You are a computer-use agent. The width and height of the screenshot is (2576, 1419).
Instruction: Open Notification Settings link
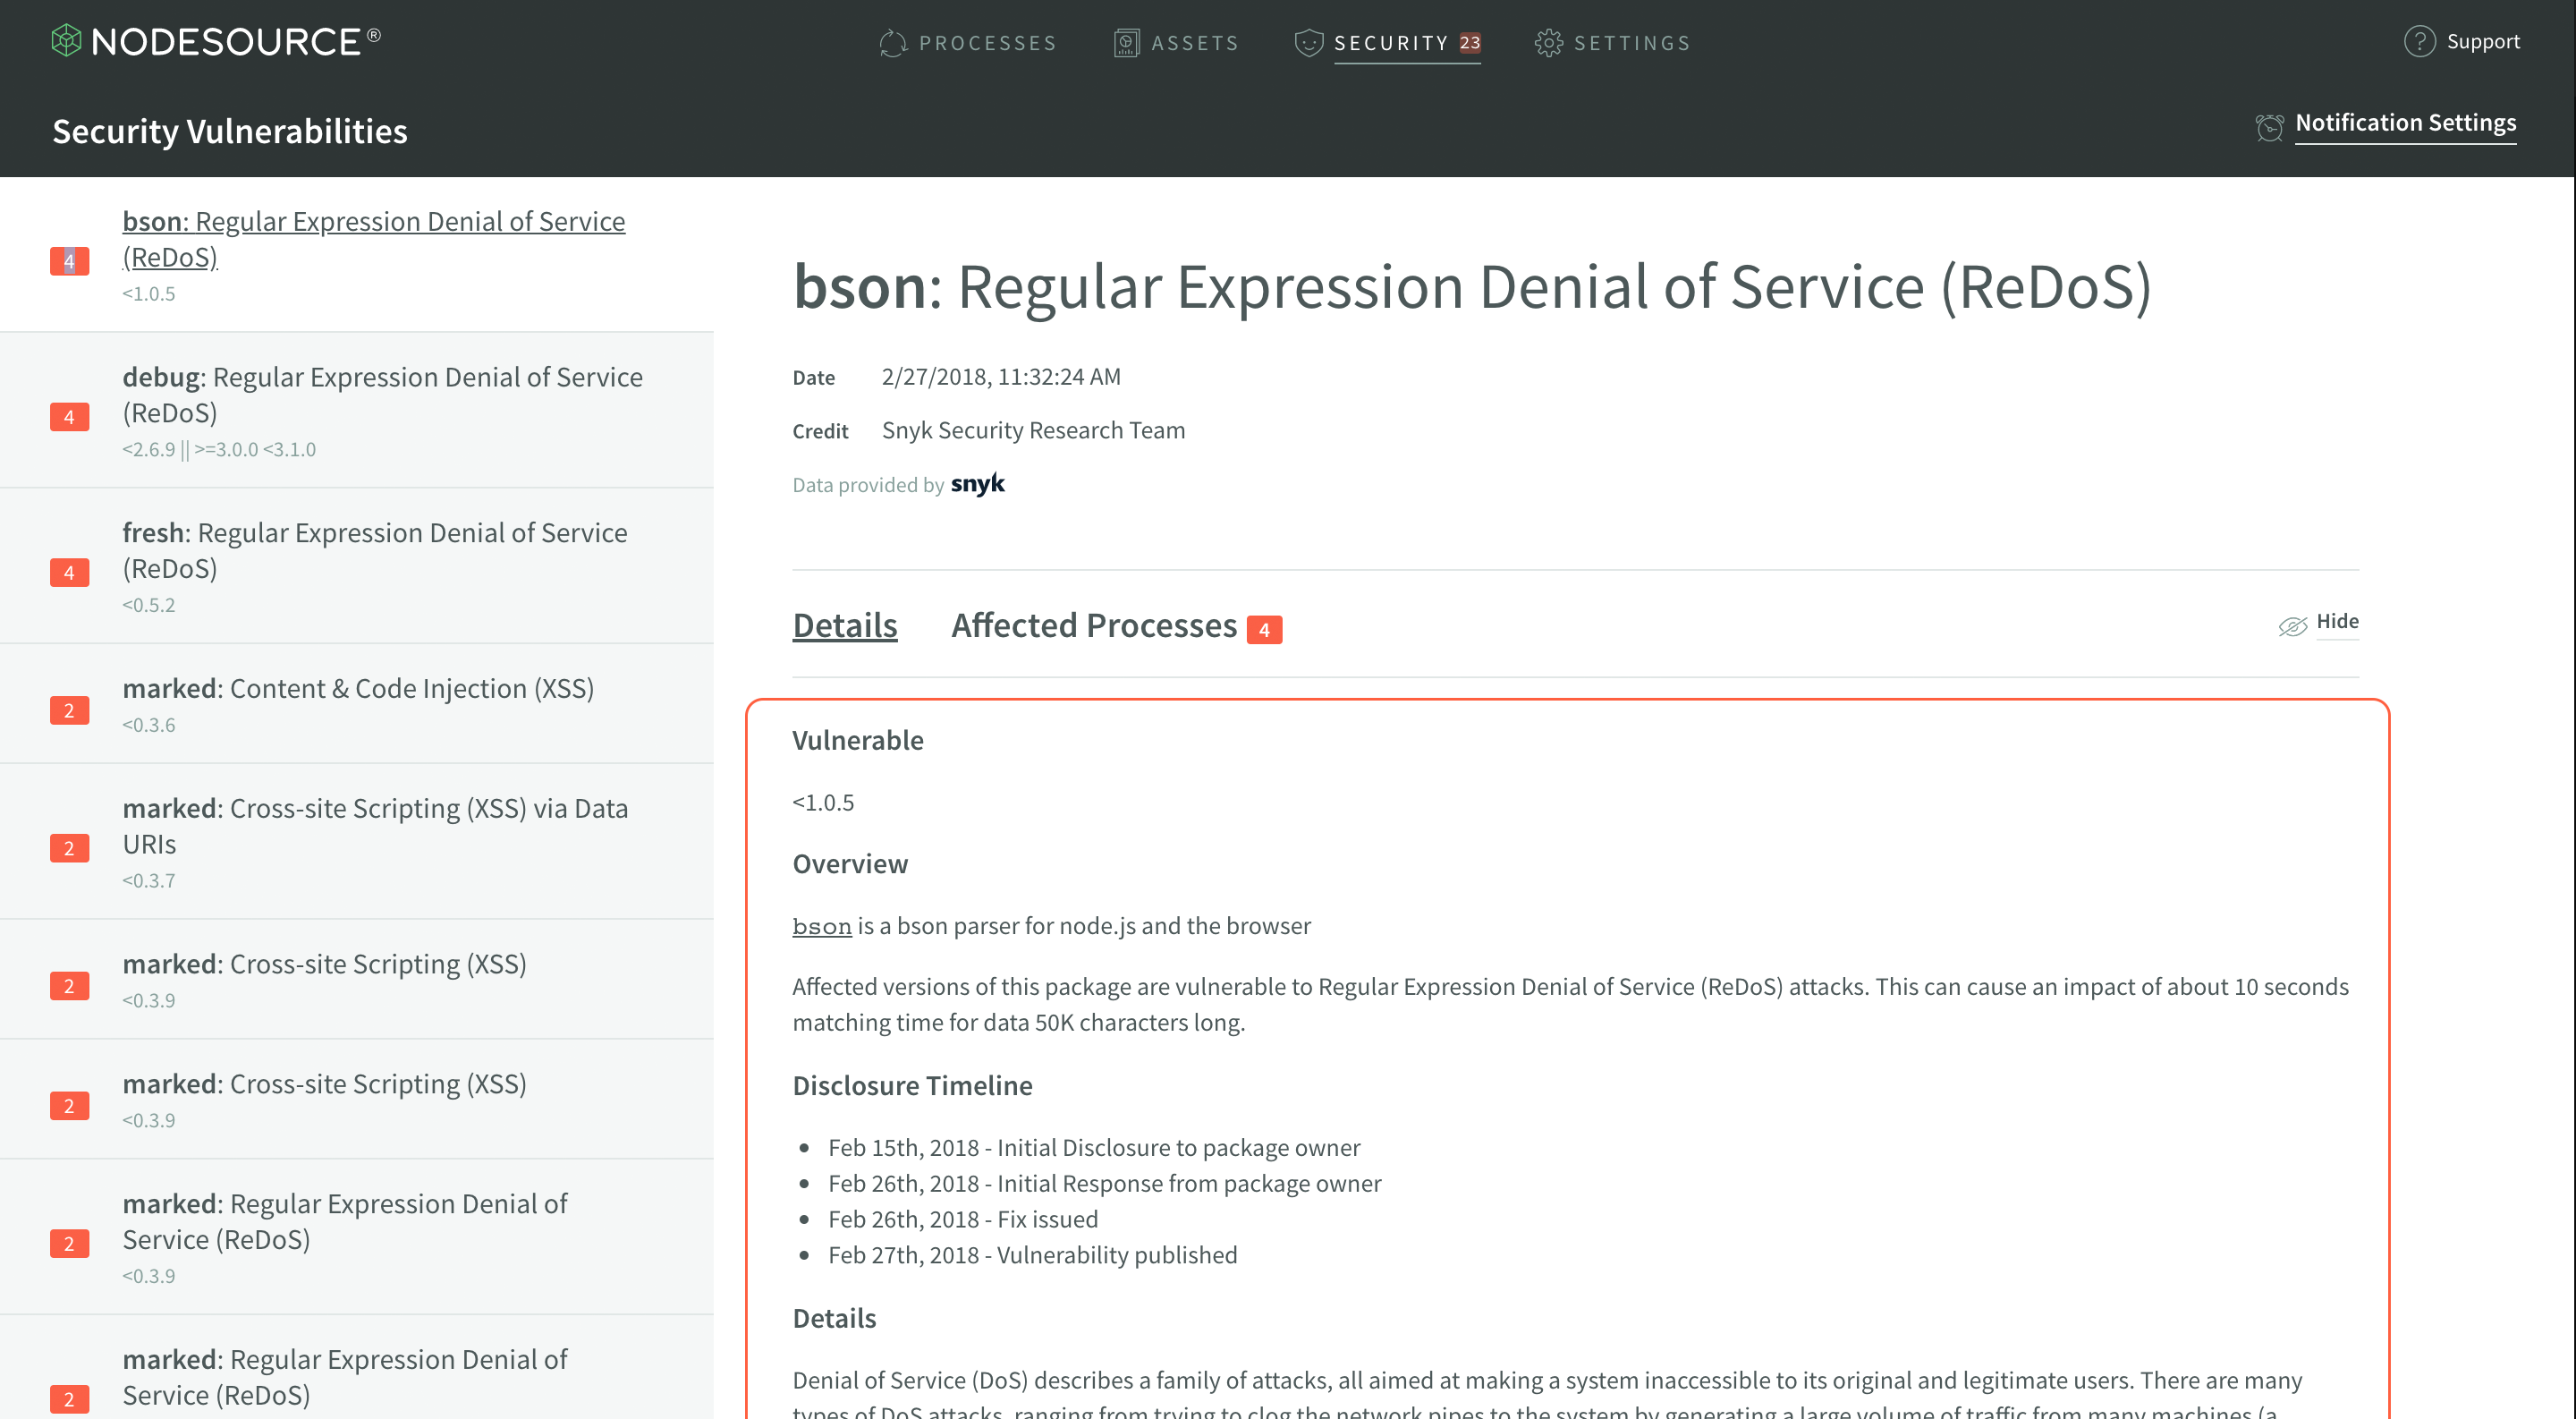(2404, 123)
